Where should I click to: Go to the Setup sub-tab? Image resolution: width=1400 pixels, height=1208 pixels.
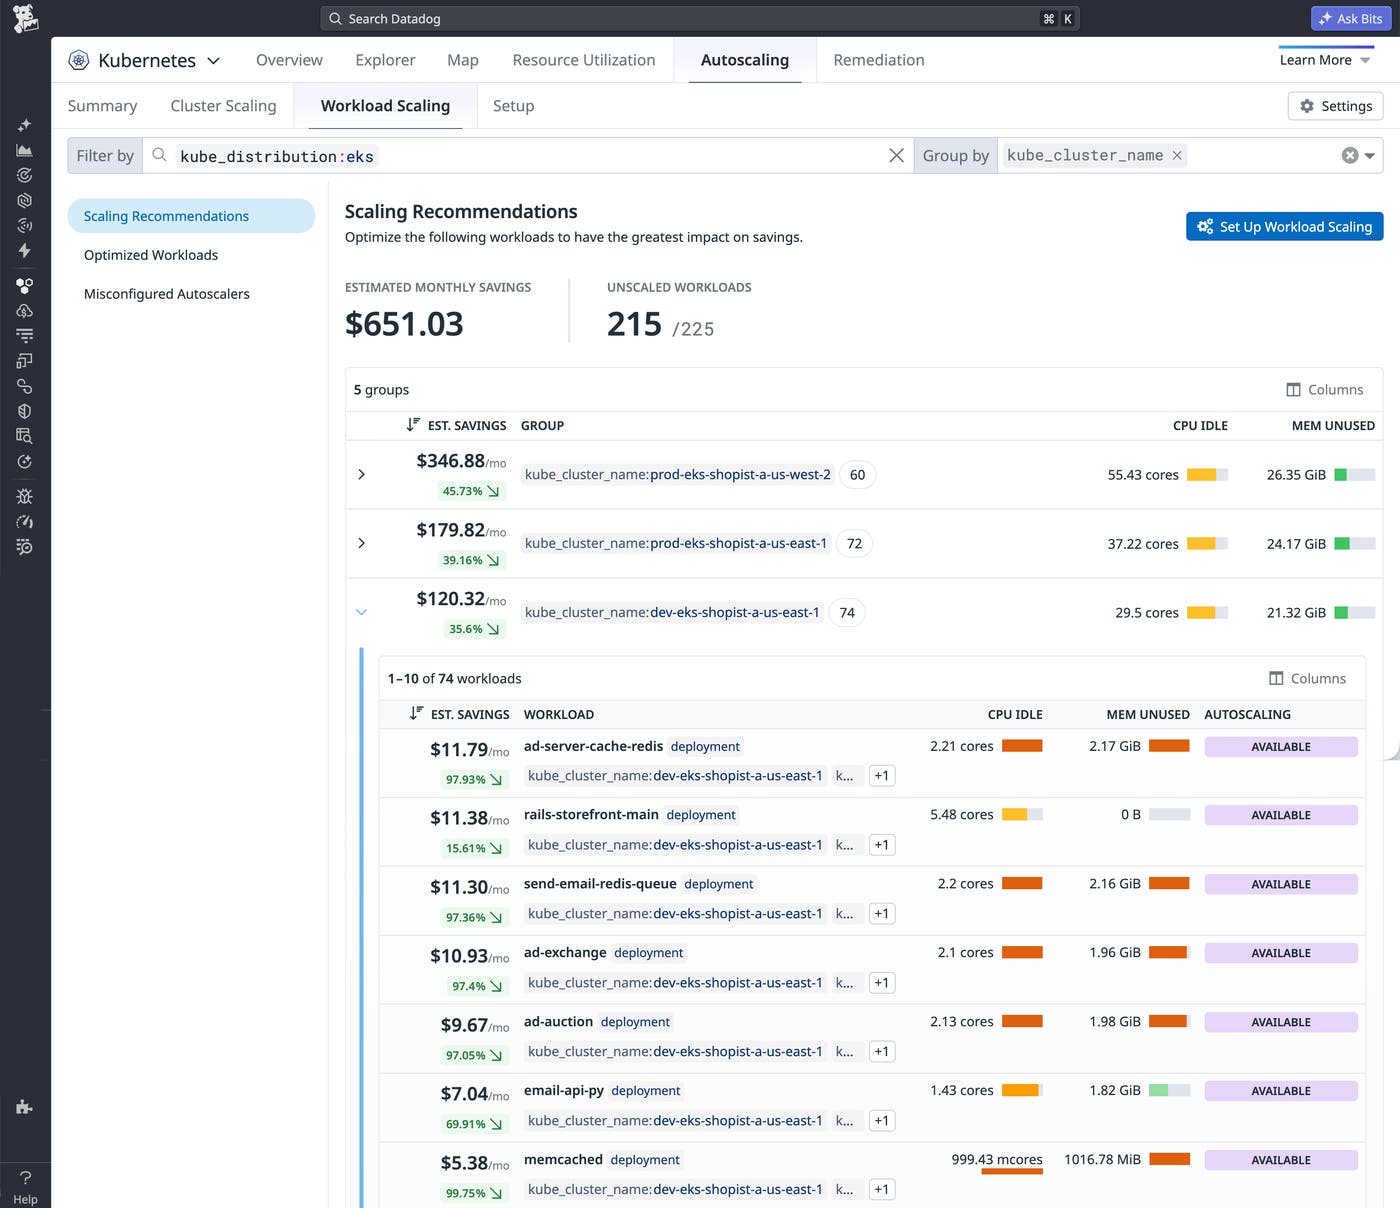click(x=513, y=106)
